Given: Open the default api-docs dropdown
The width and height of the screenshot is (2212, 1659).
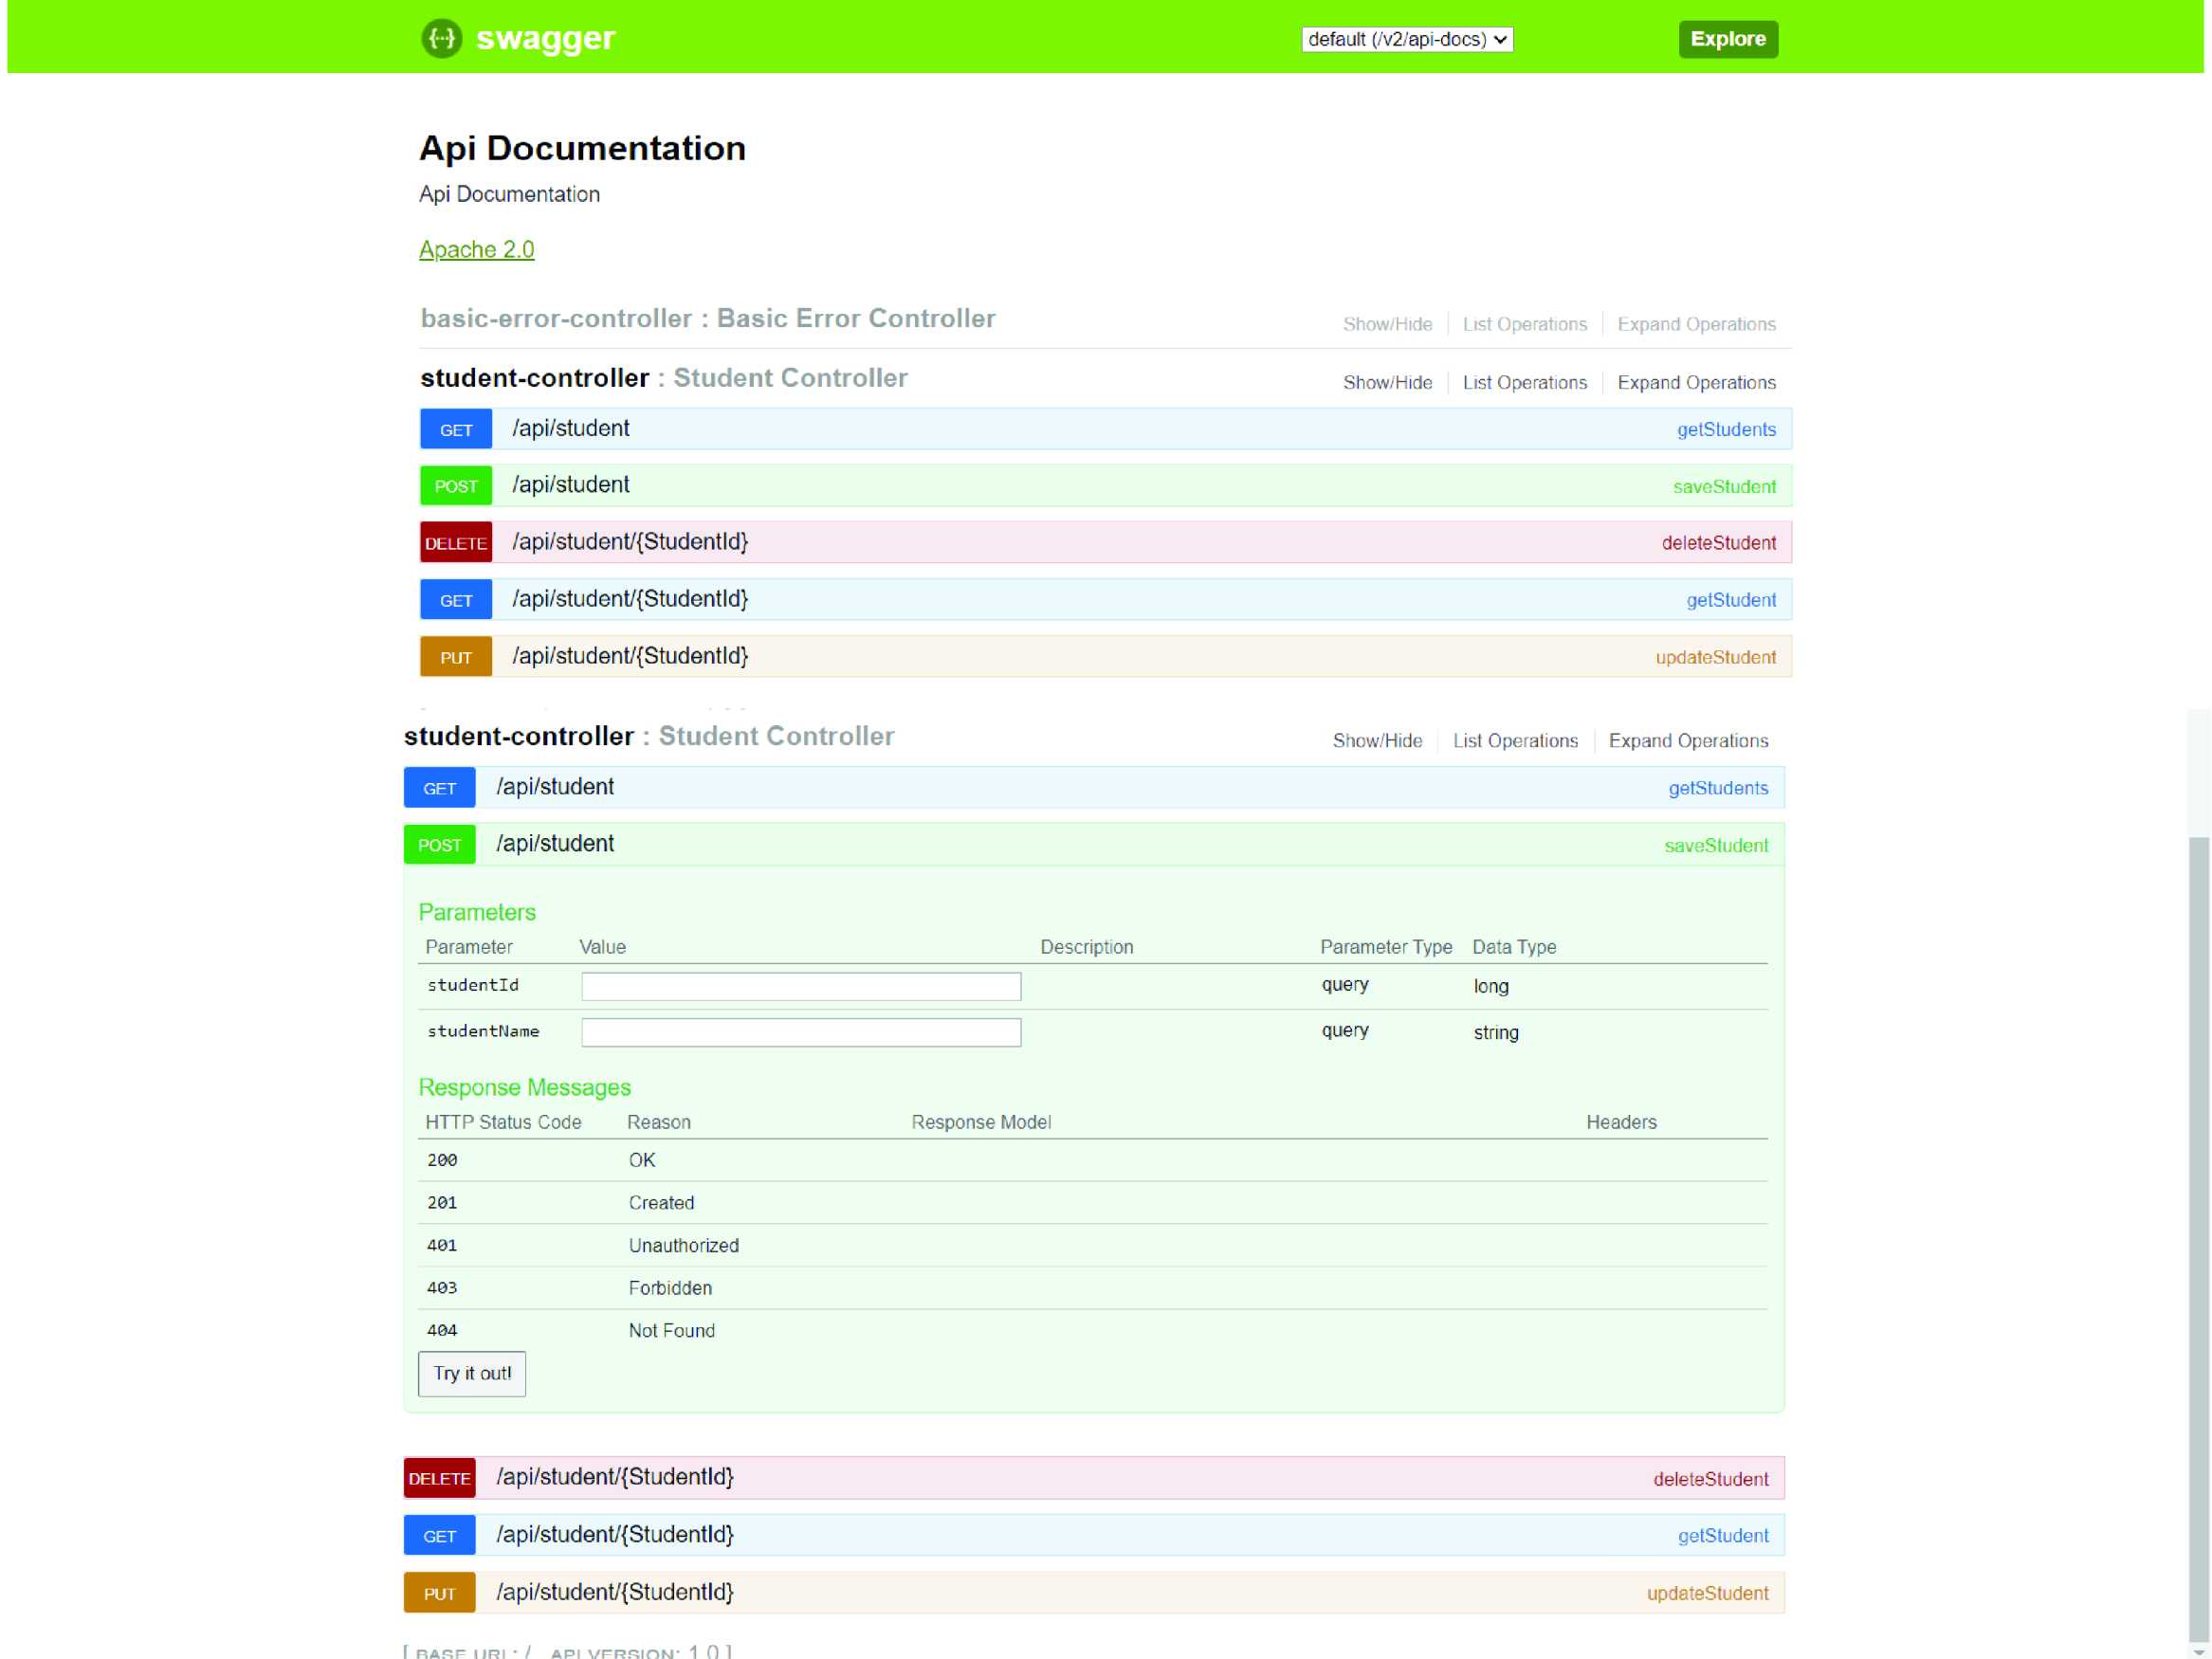Looking at the screenshot, I should 1406,39.
